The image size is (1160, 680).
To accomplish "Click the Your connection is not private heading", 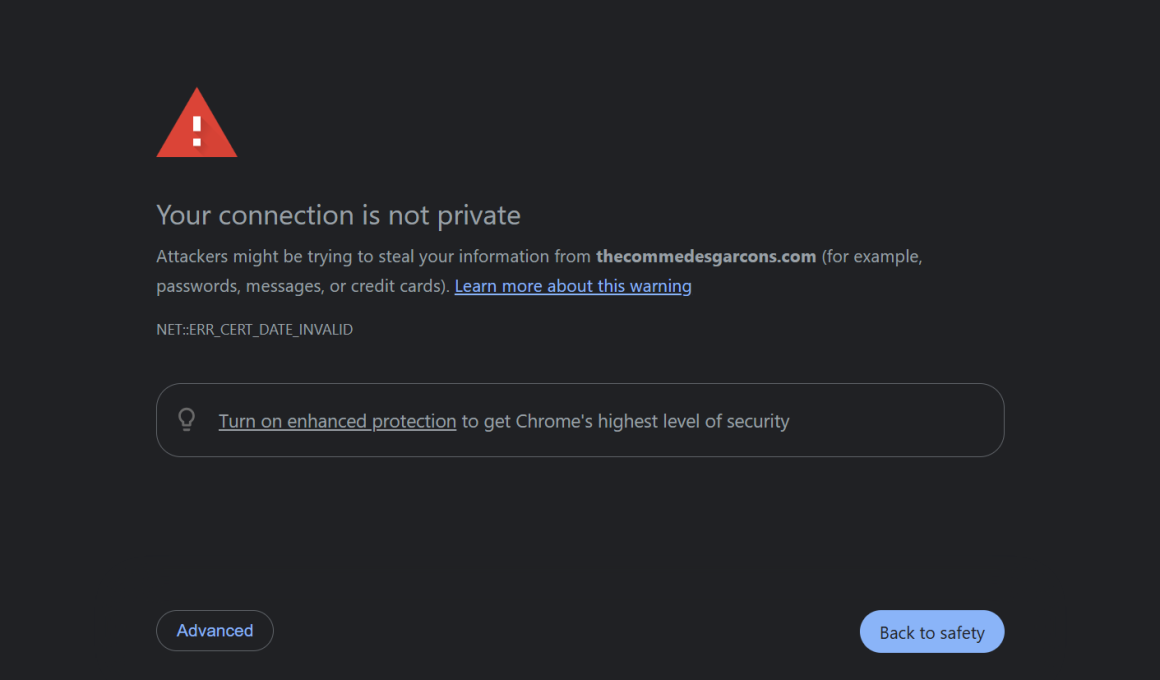I will point(338,215).
